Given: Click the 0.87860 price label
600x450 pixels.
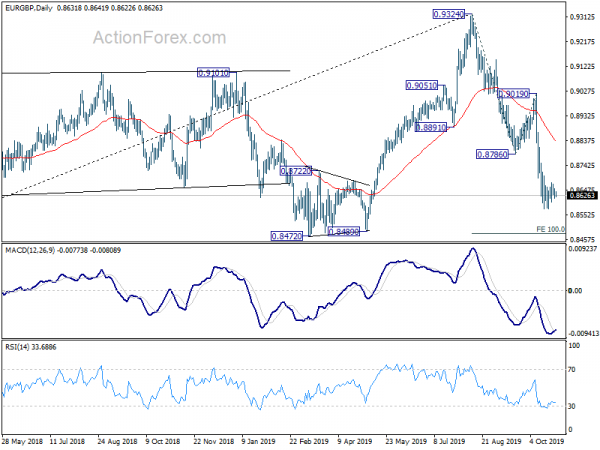Looking at the screenshot, I should click(492, 155).
